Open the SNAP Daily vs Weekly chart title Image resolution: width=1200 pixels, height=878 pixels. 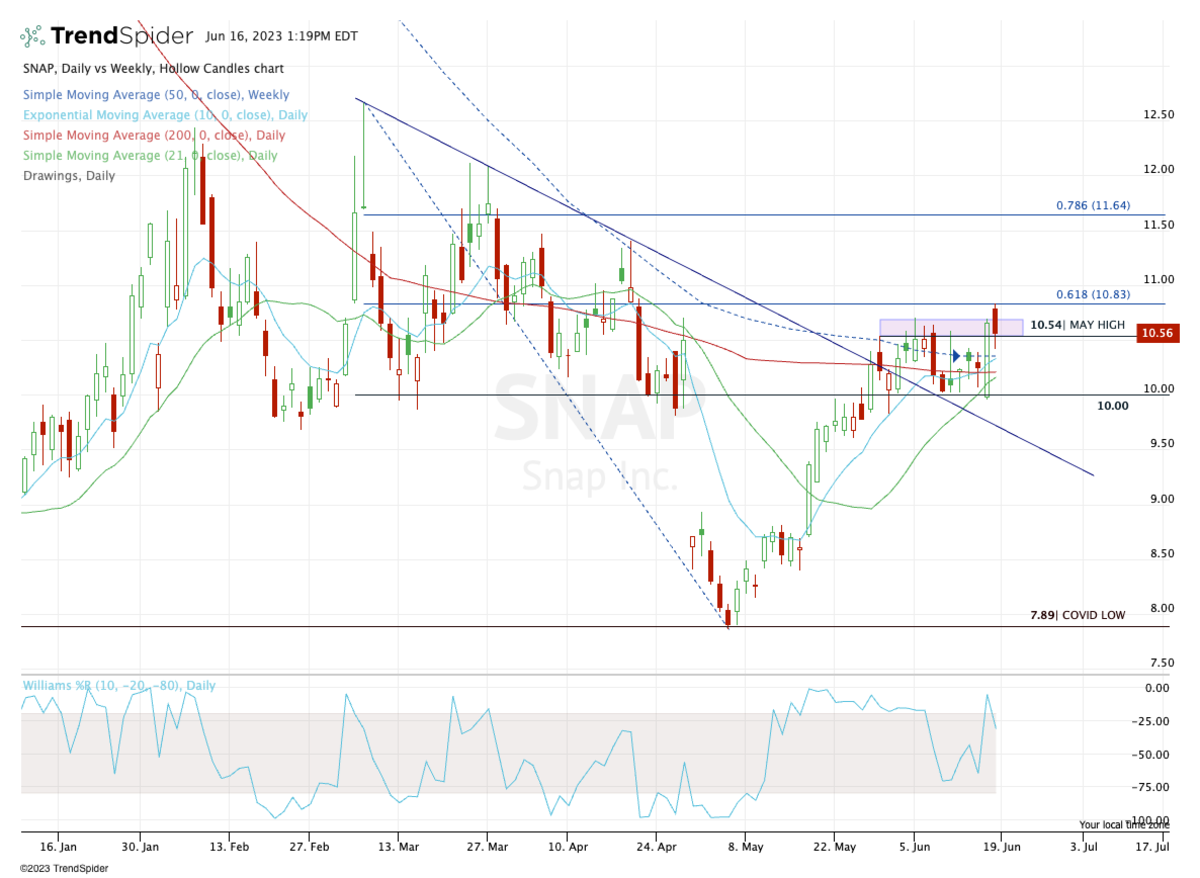152,69
